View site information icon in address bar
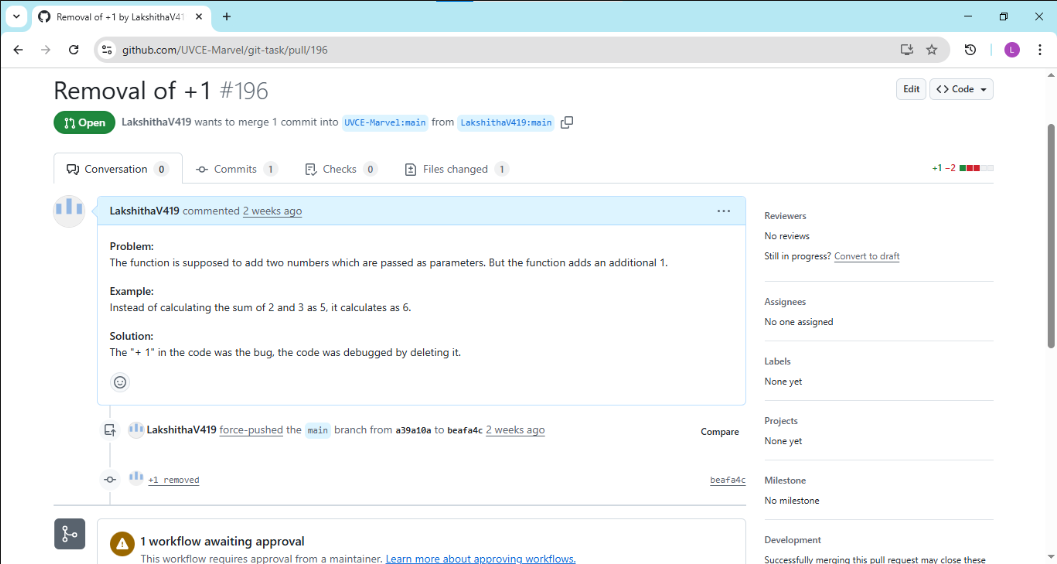1057x564 pixels. pyautogui.click(x=107, y=50)
